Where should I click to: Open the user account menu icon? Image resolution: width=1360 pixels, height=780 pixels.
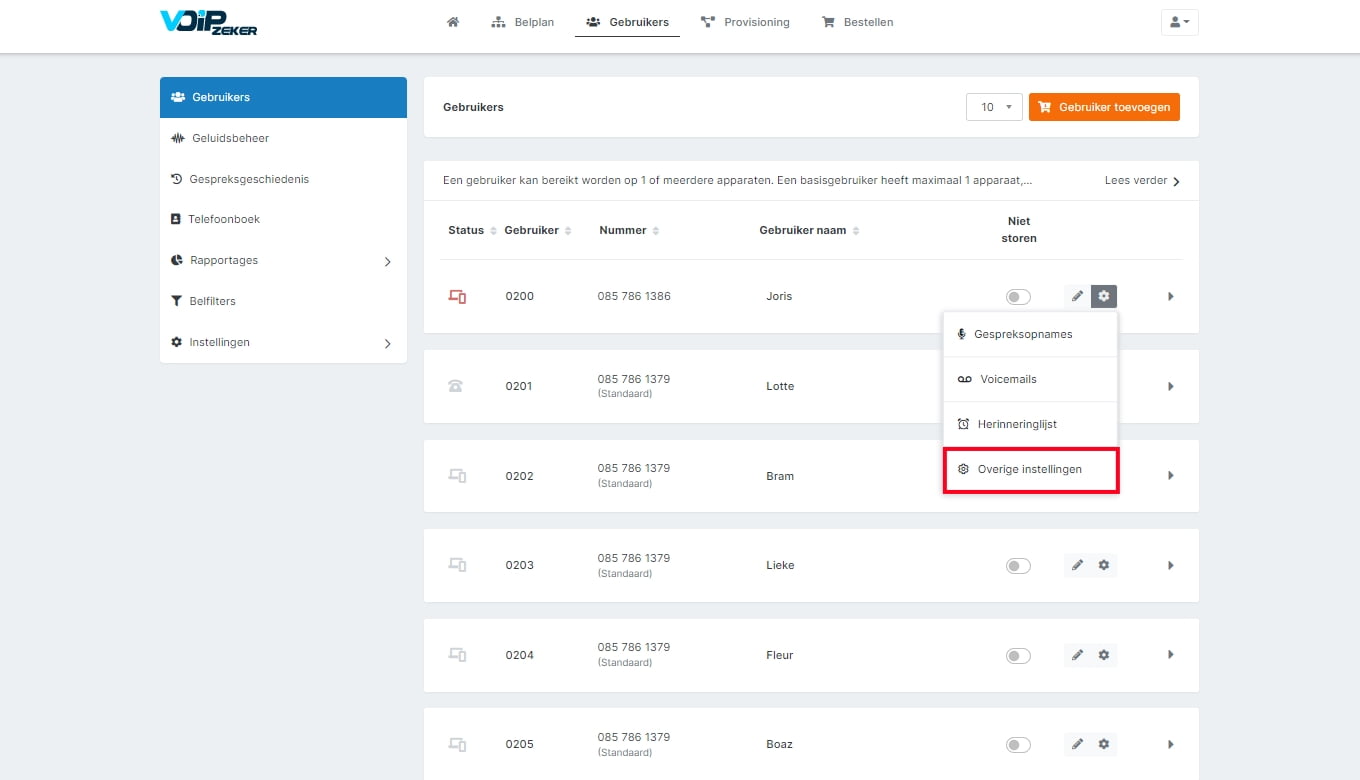(x=1179, y=22)
